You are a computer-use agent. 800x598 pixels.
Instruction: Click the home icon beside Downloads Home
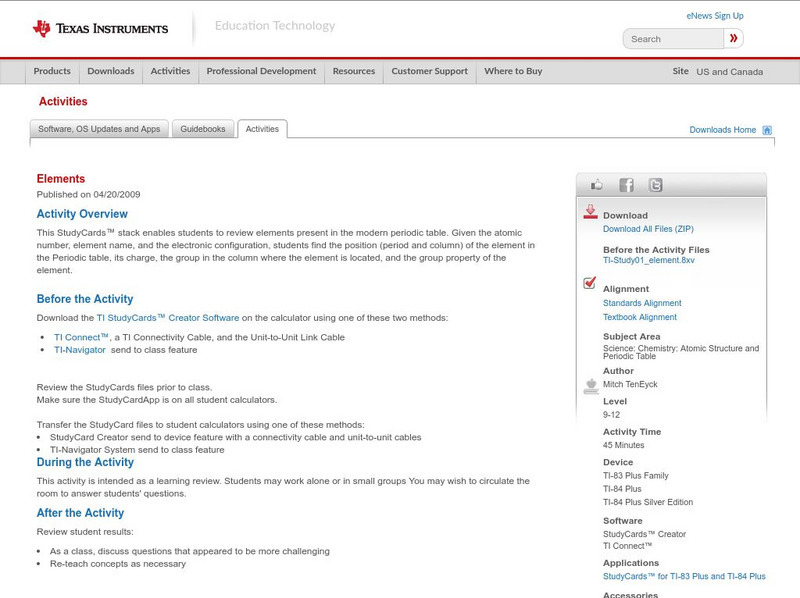pyautogui.click(x=766, y=129)
